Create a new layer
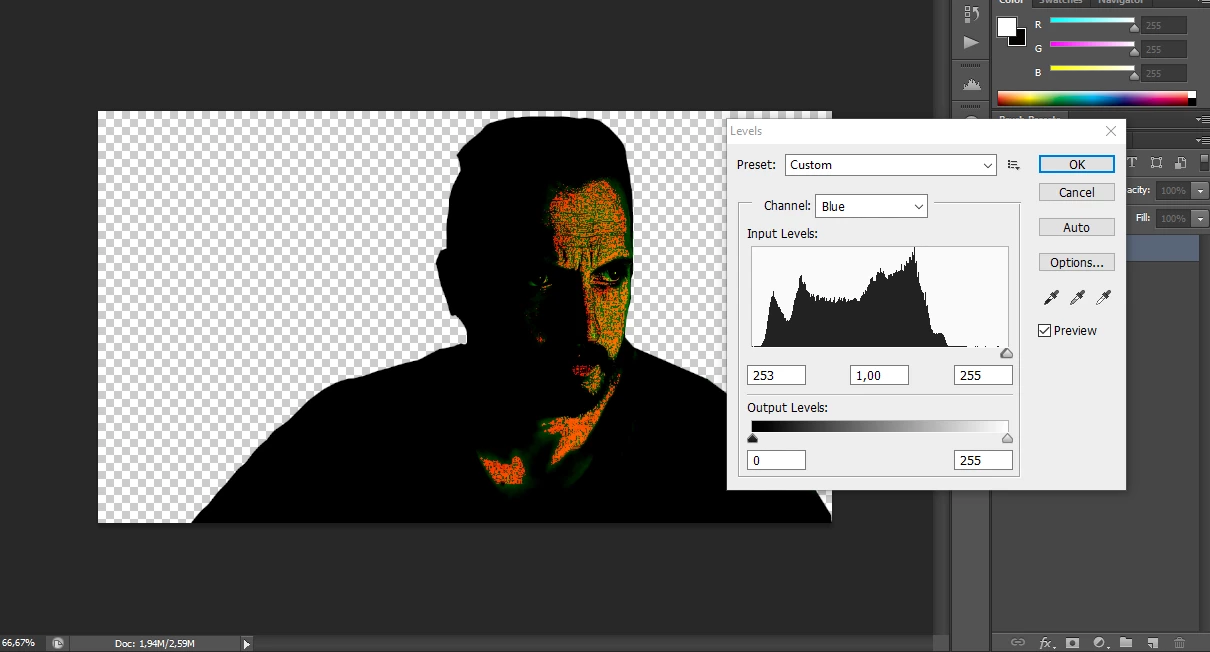 pos(1152,642)
